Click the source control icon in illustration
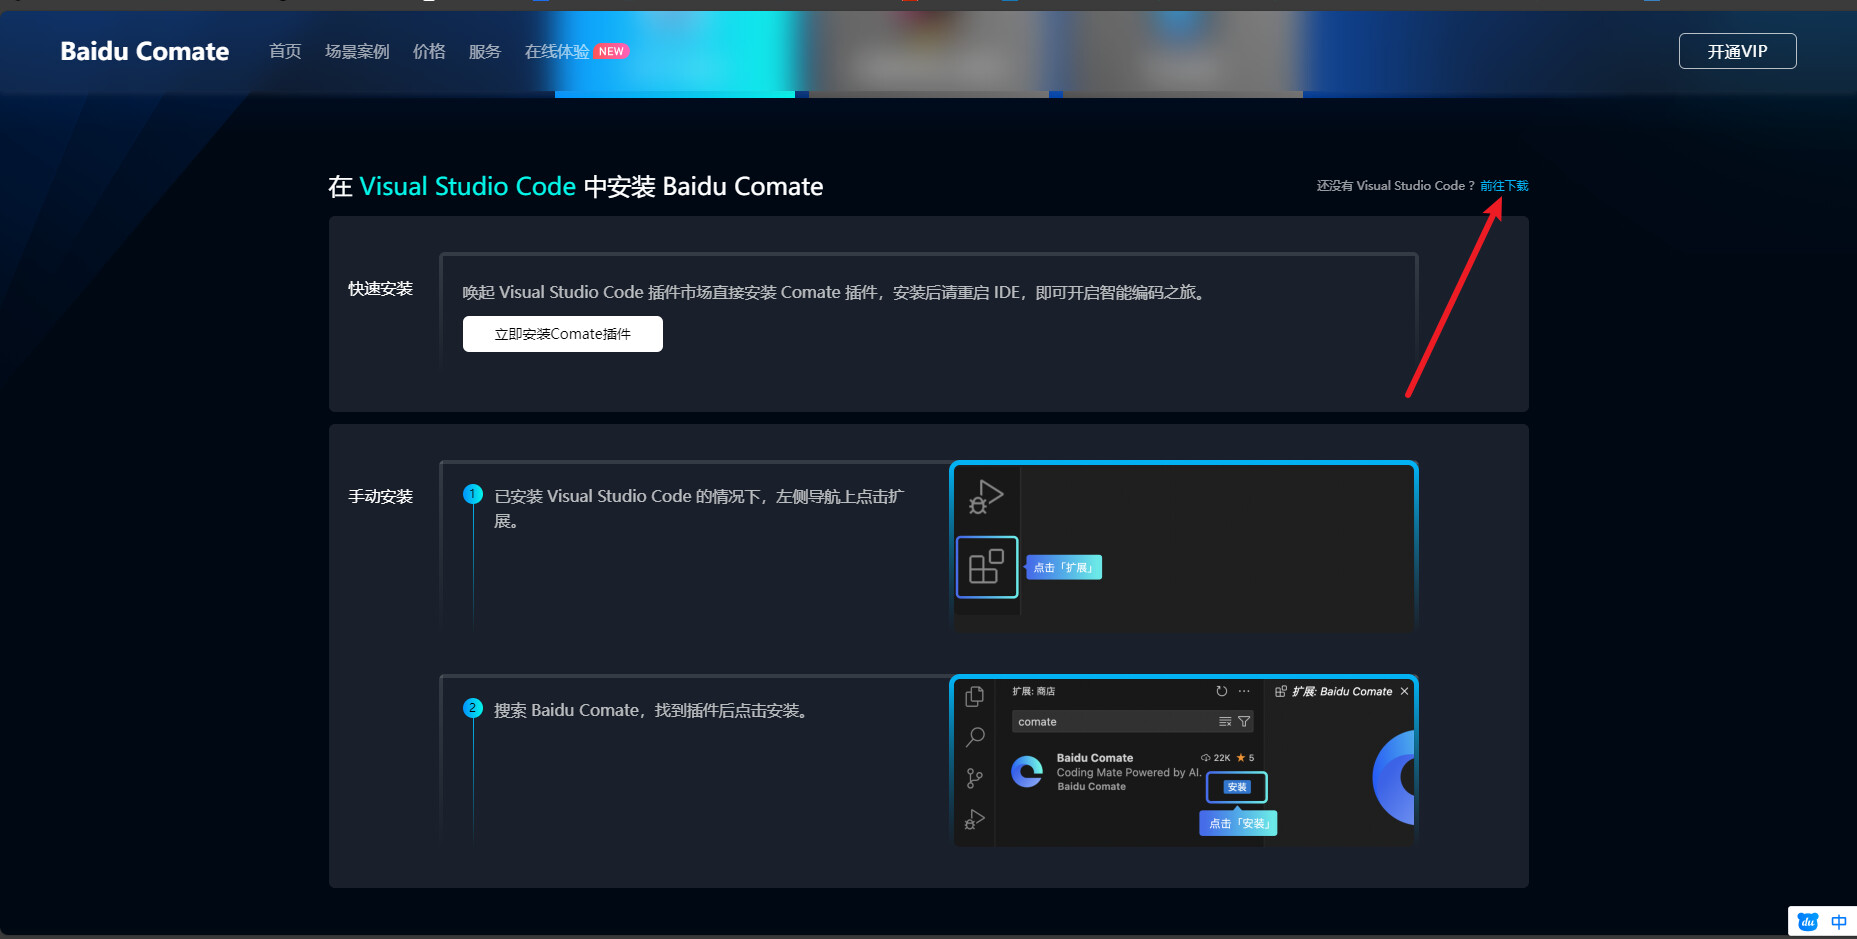 [x=975, y=779]
